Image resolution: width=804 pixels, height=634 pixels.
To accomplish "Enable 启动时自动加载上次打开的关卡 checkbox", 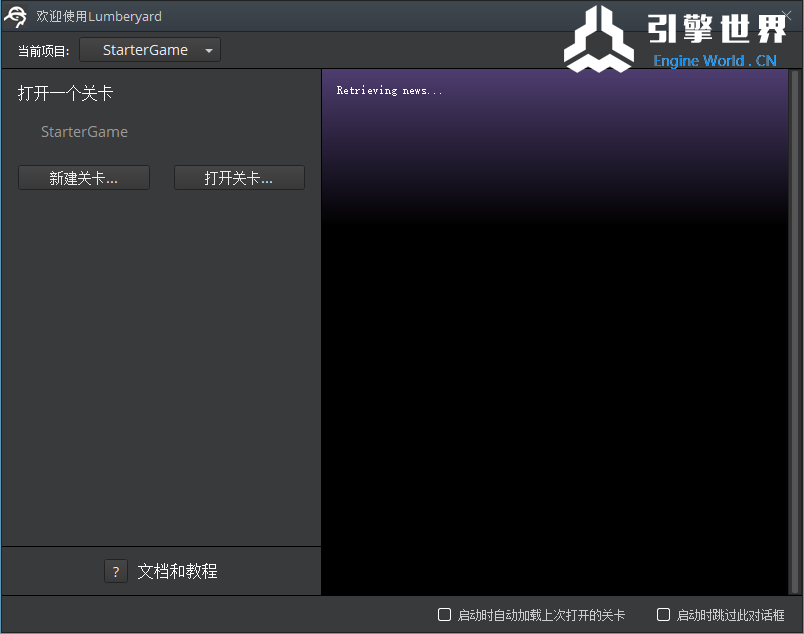I will 445,615.
